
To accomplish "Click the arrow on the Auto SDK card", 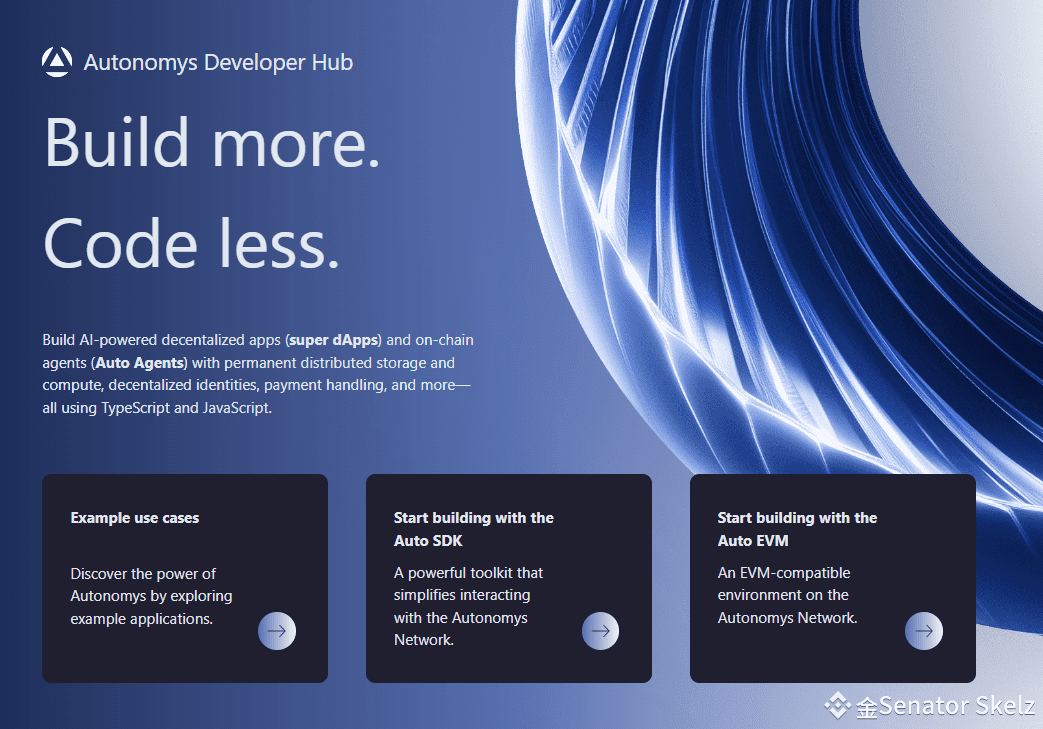I will (600, 631).
